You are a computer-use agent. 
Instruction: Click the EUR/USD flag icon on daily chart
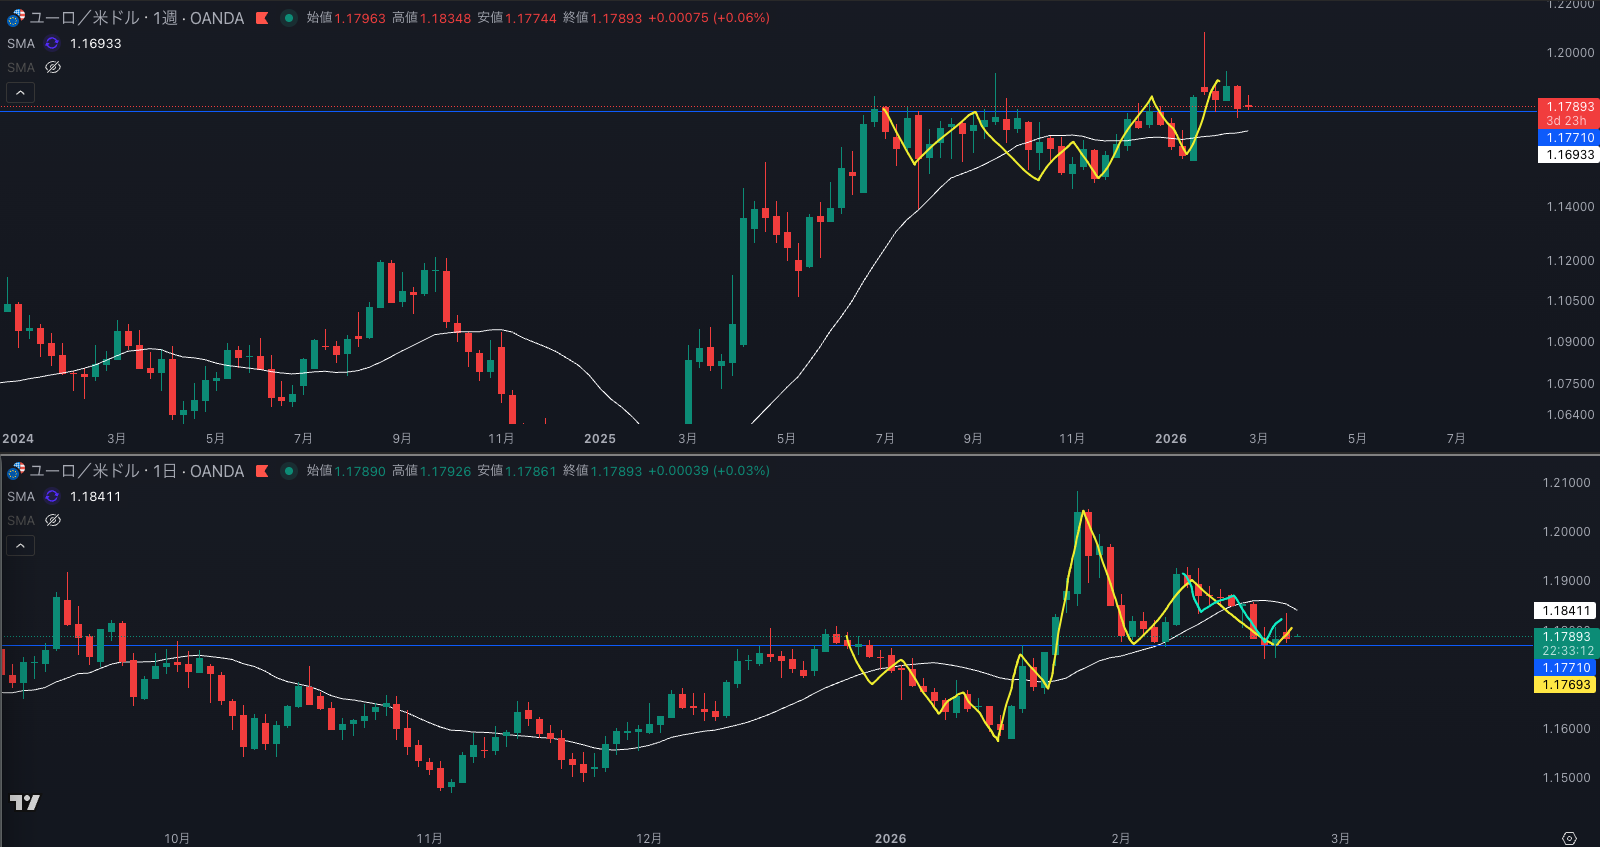coord(16,471)
